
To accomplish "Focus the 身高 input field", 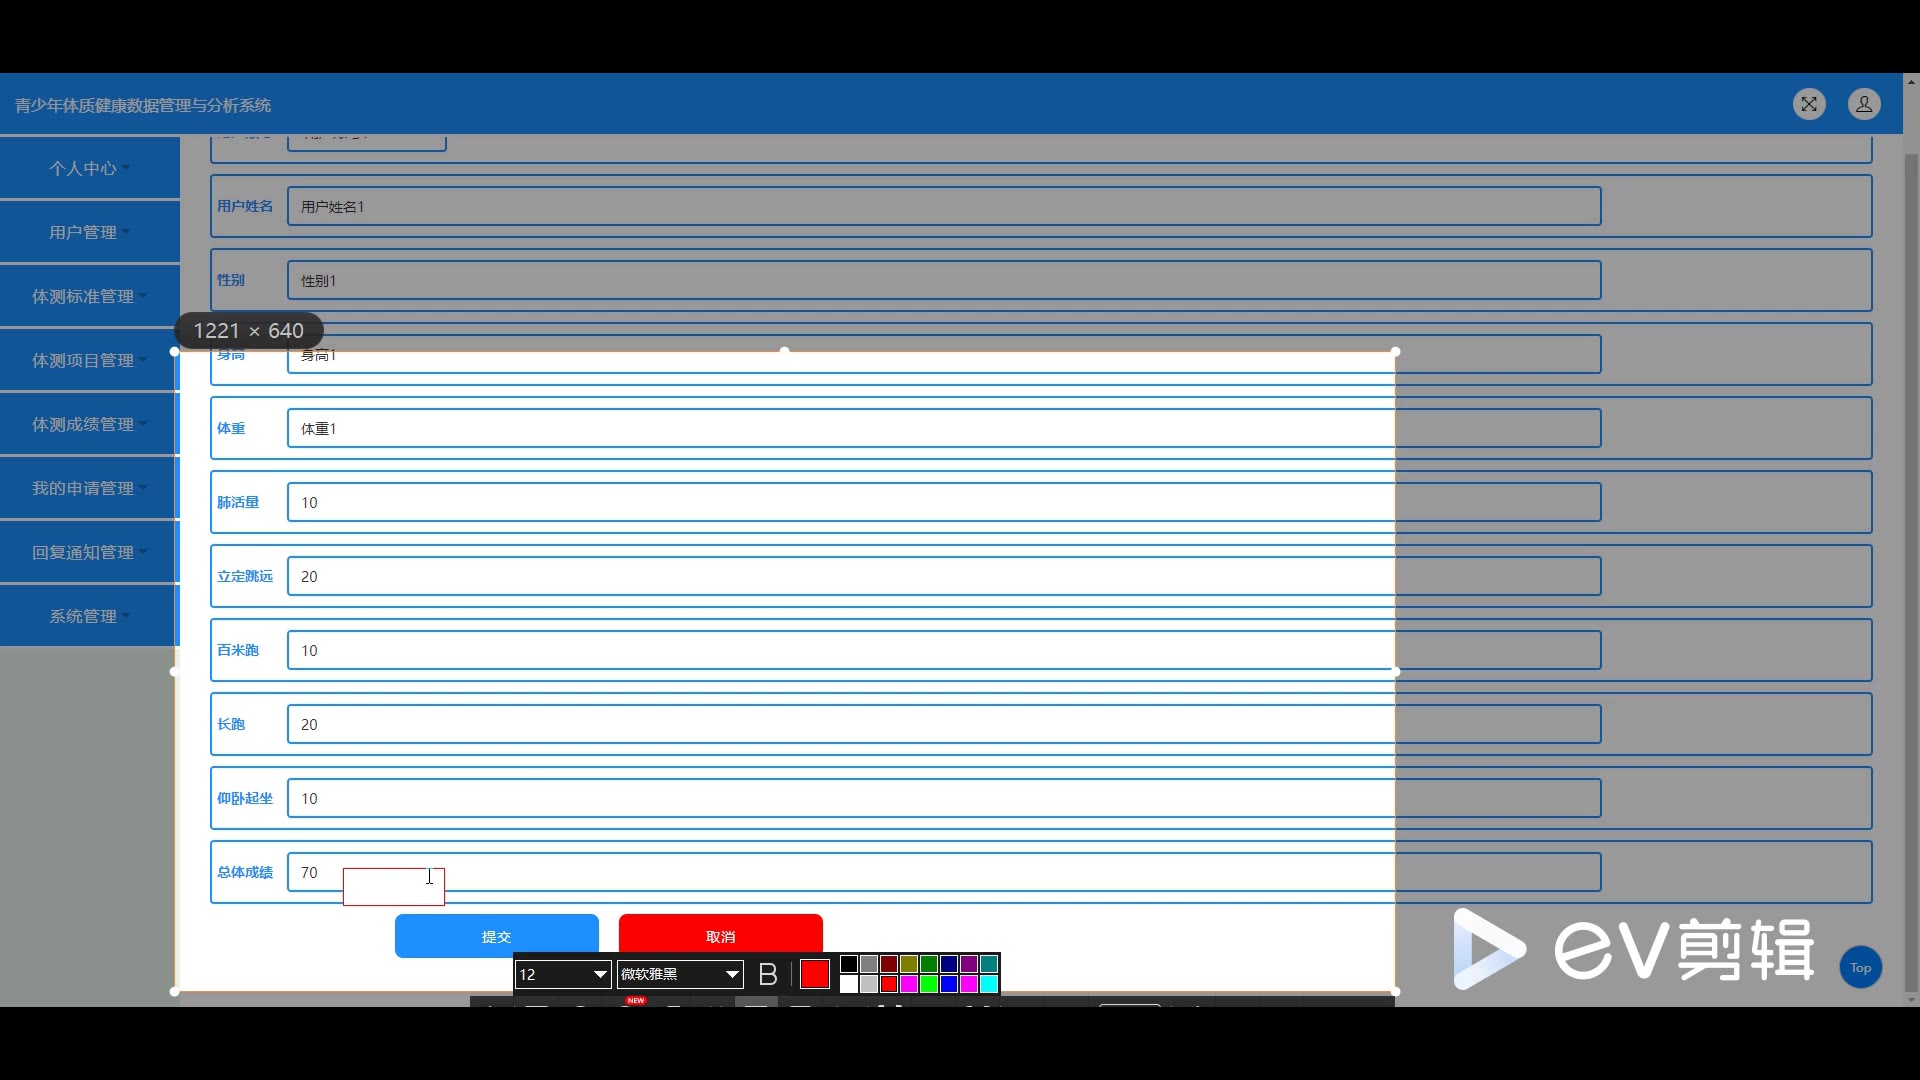I will [944, 354].
